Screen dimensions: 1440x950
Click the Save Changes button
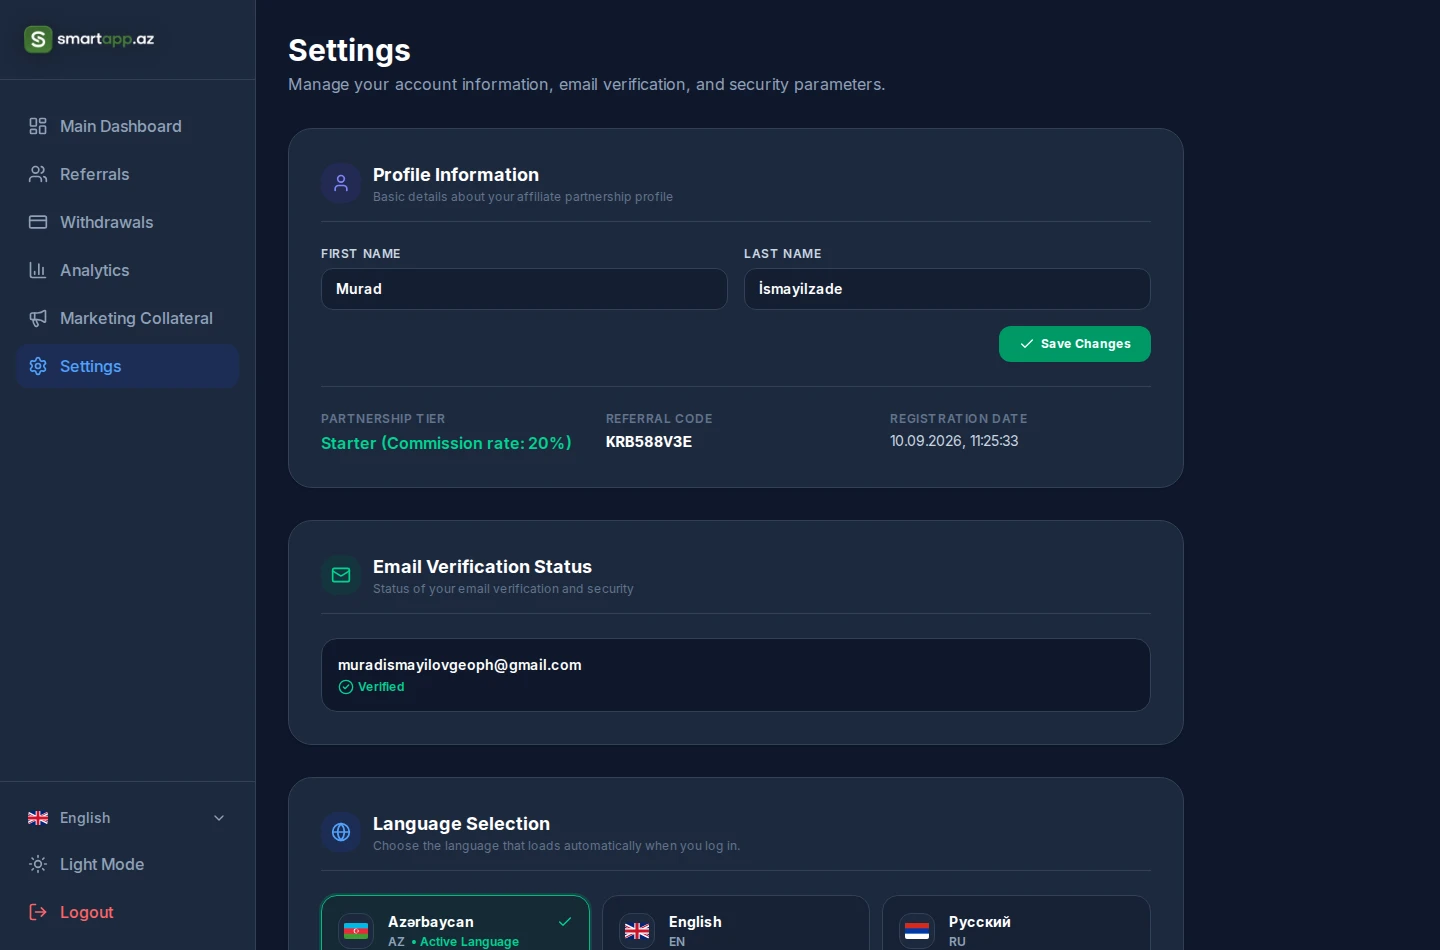point(1075,344)
